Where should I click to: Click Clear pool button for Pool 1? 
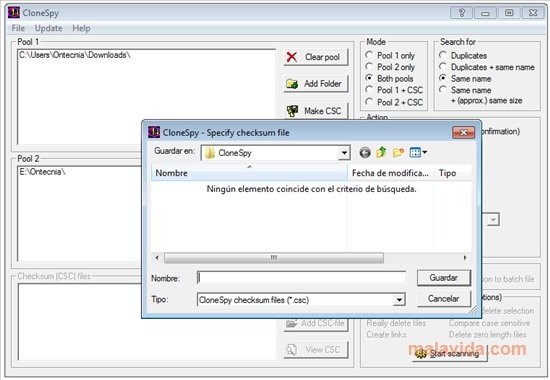pyautogui.click(x=315, y=57)
